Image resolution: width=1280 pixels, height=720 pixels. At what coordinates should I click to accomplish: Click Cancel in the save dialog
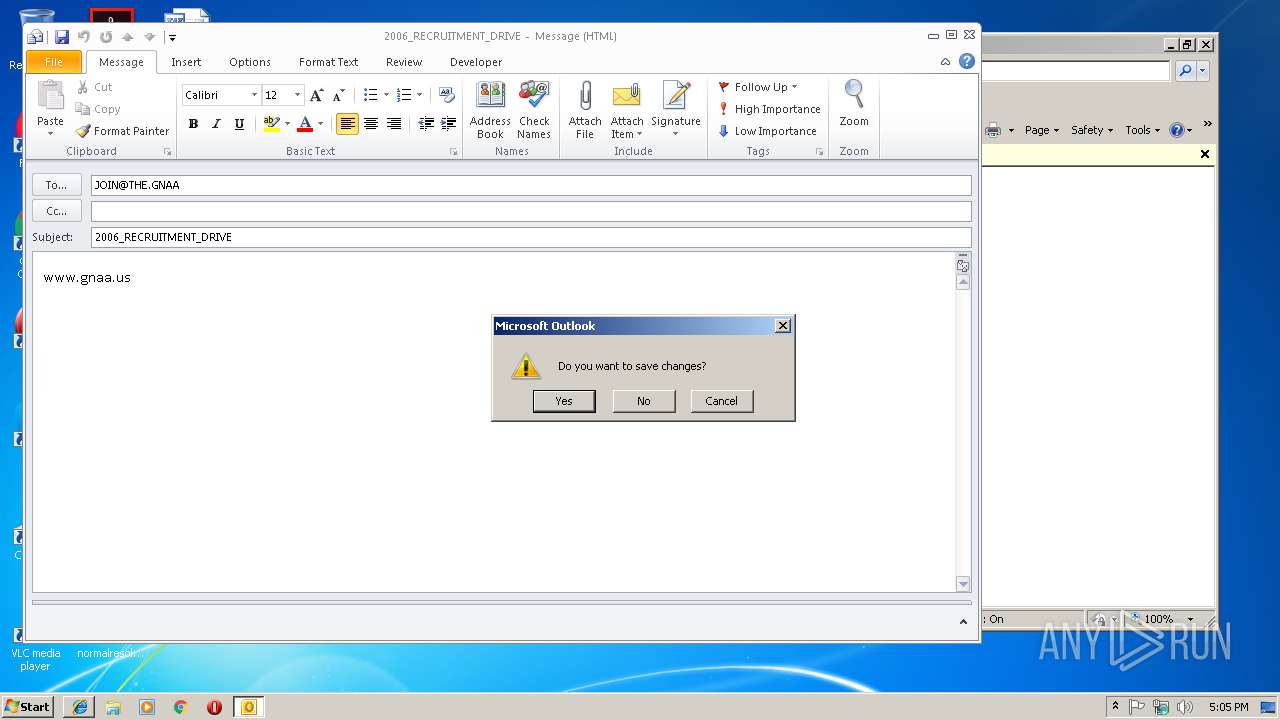tap(721, 401)
